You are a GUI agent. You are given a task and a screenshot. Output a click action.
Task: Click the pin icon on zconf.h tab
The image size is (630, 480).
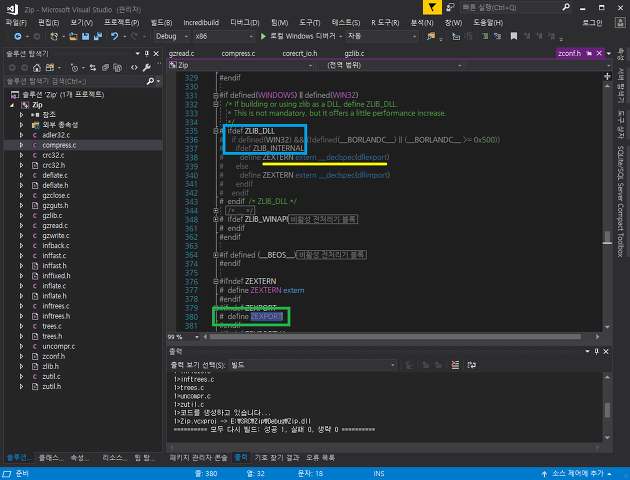[x=589, y=53]
